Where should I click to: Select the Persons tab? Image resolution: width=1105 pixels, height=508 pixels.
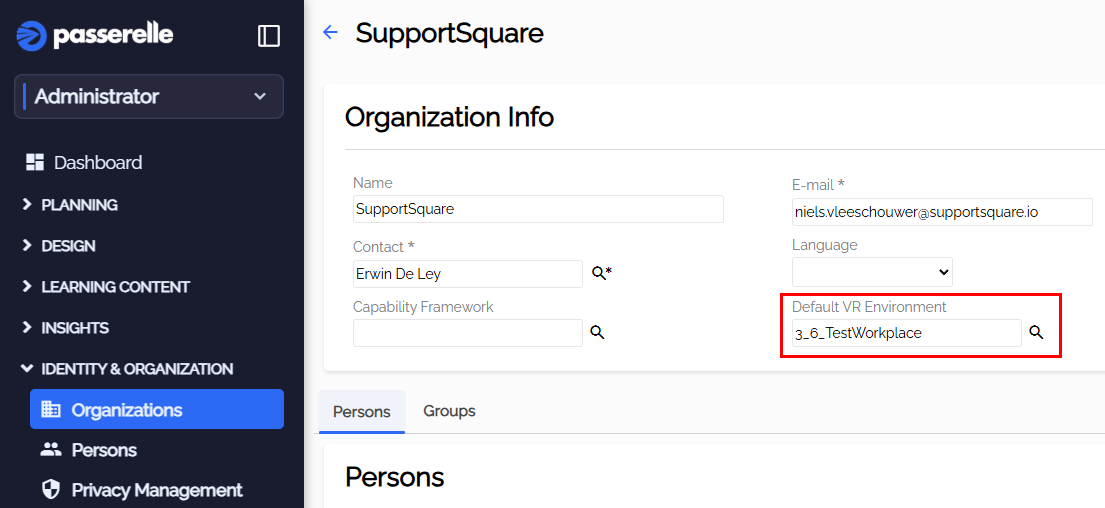tap(361, 412)
